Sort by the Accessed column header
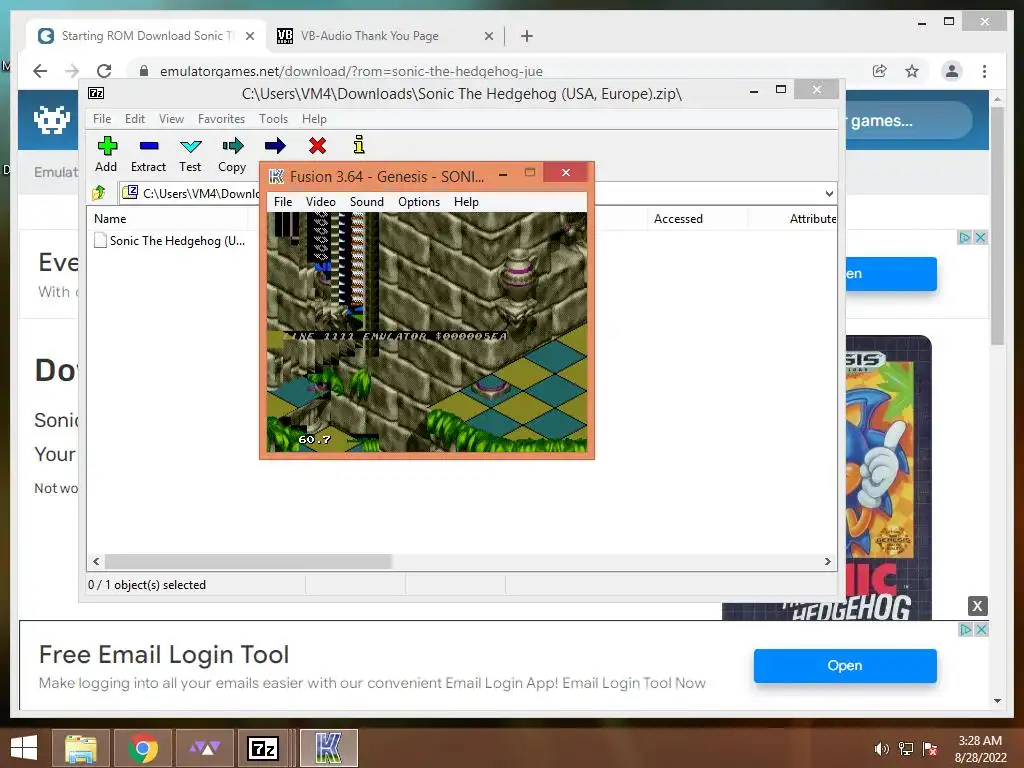Image resolution: width=1024 pixels, height=768 pixels. pos(678,219)
